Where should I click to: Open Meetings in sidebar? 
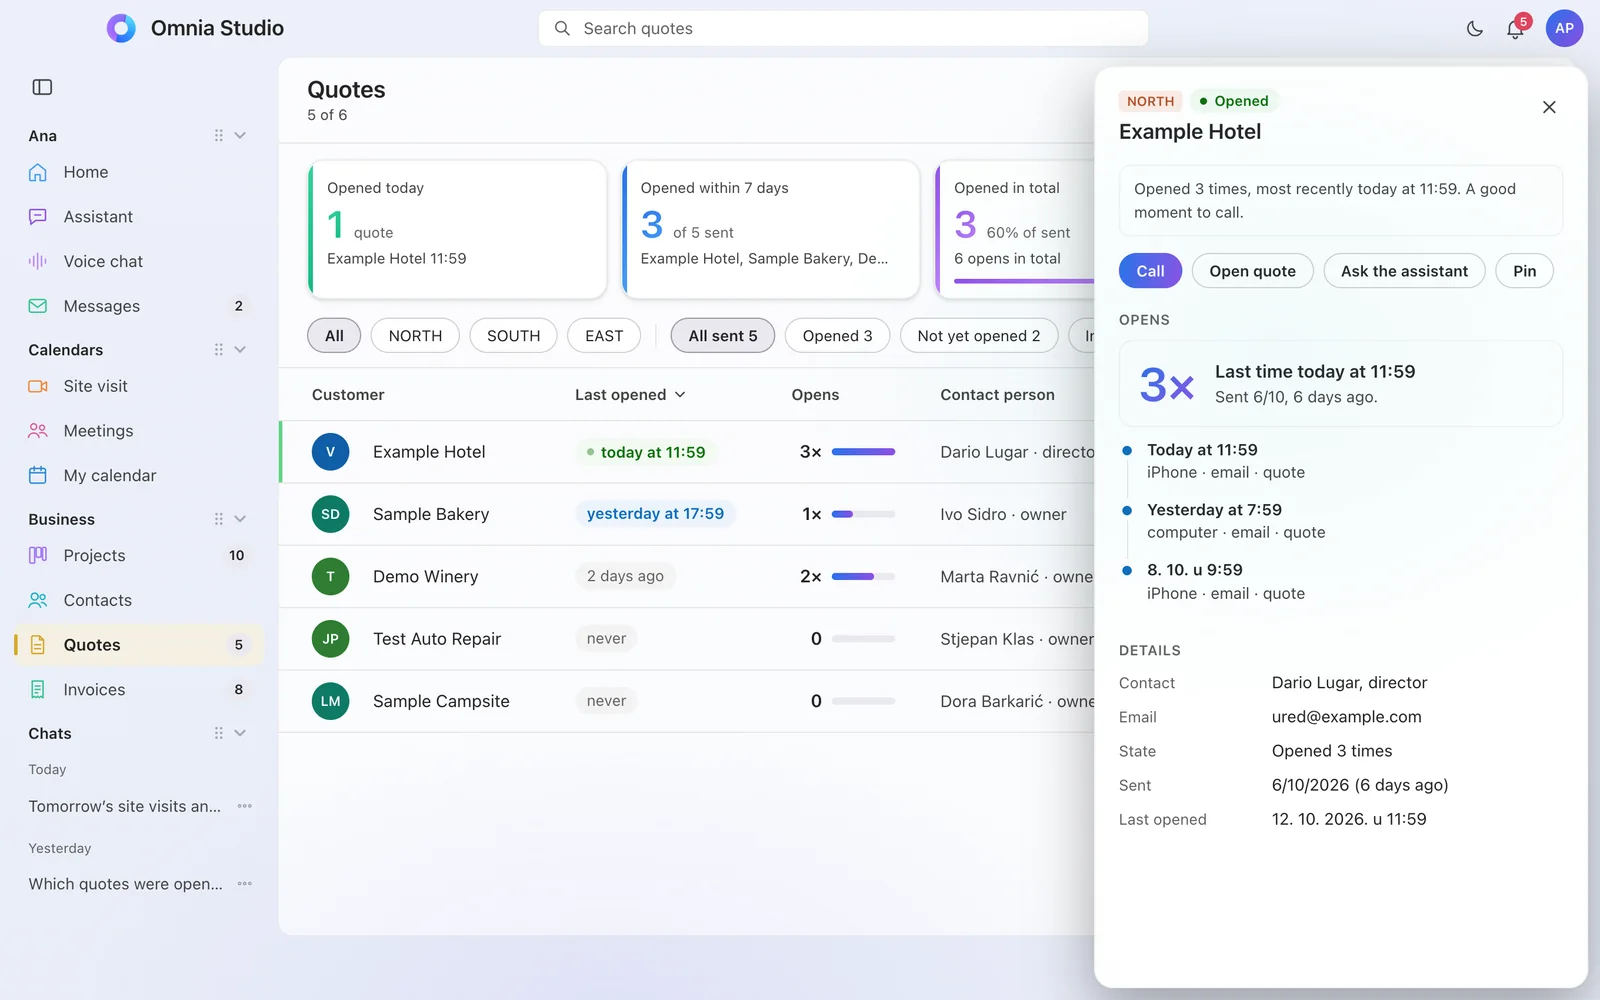pyautogui.click(x=138, y=431)
